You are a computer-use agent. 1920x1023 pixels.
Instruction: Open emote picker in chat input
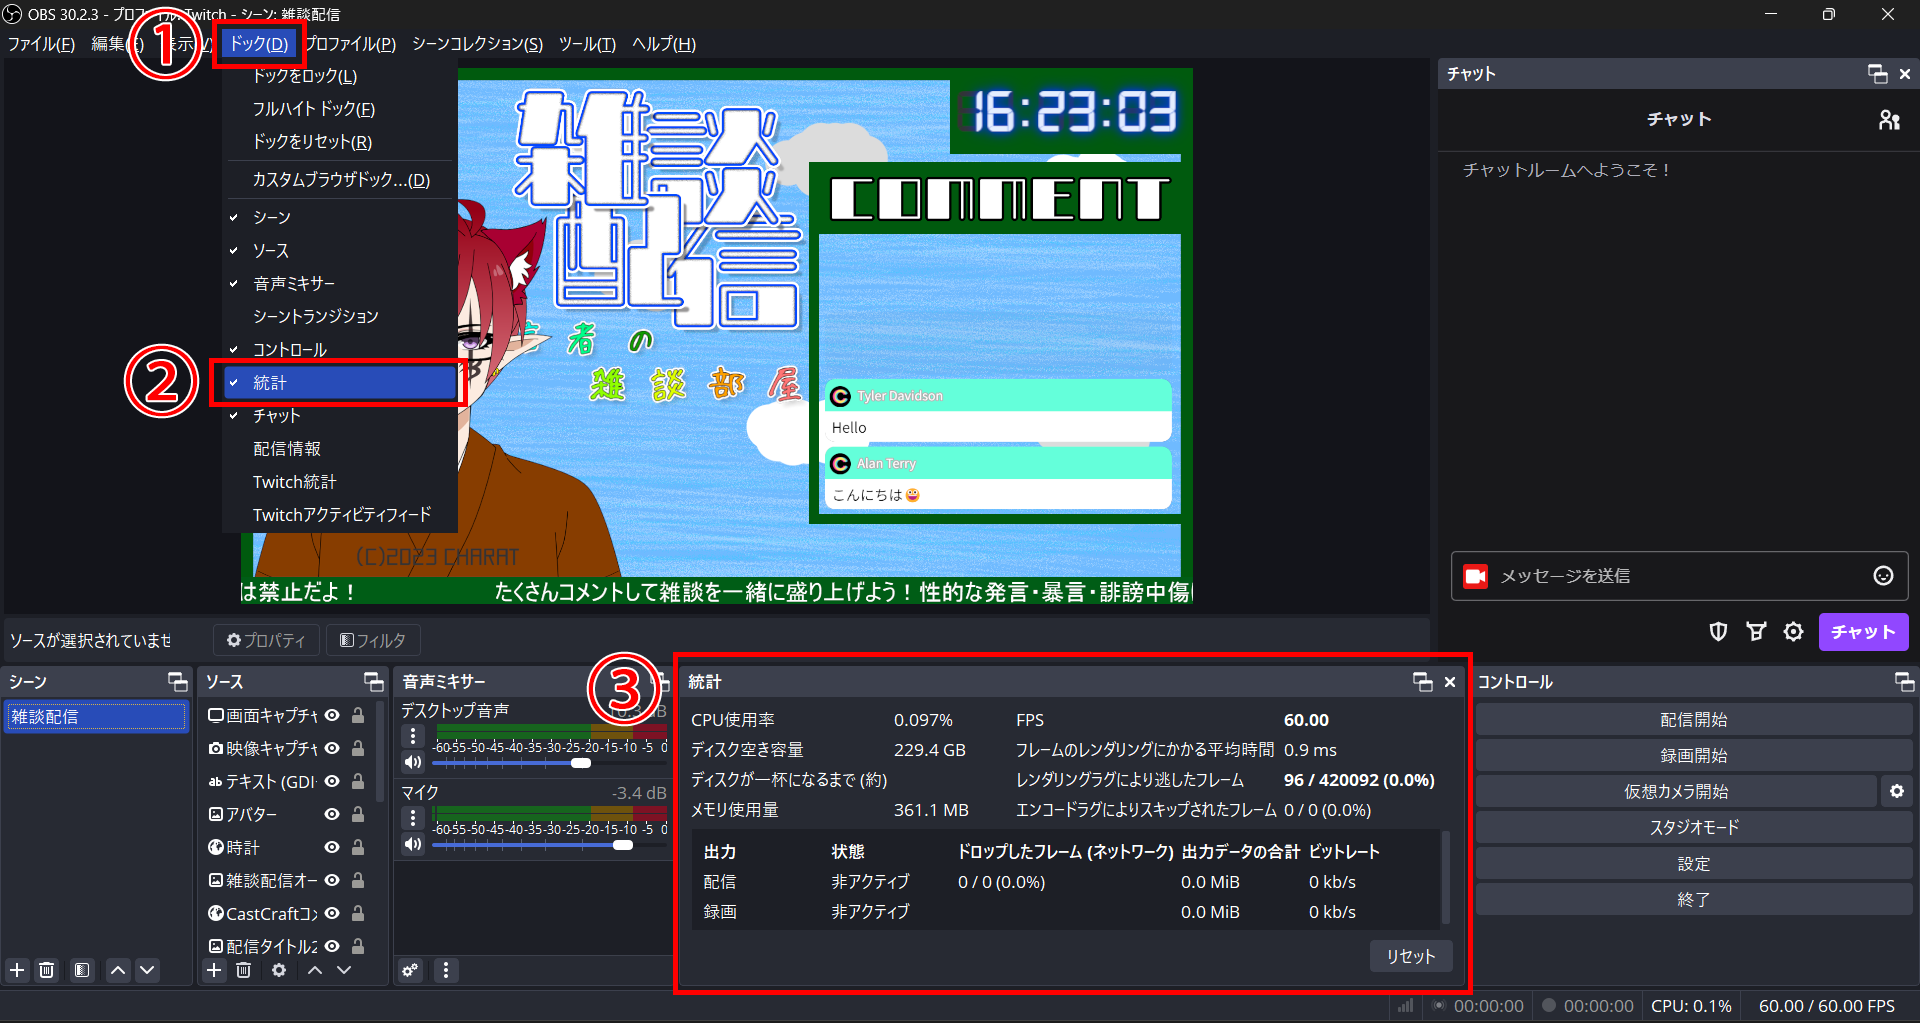1883,575
